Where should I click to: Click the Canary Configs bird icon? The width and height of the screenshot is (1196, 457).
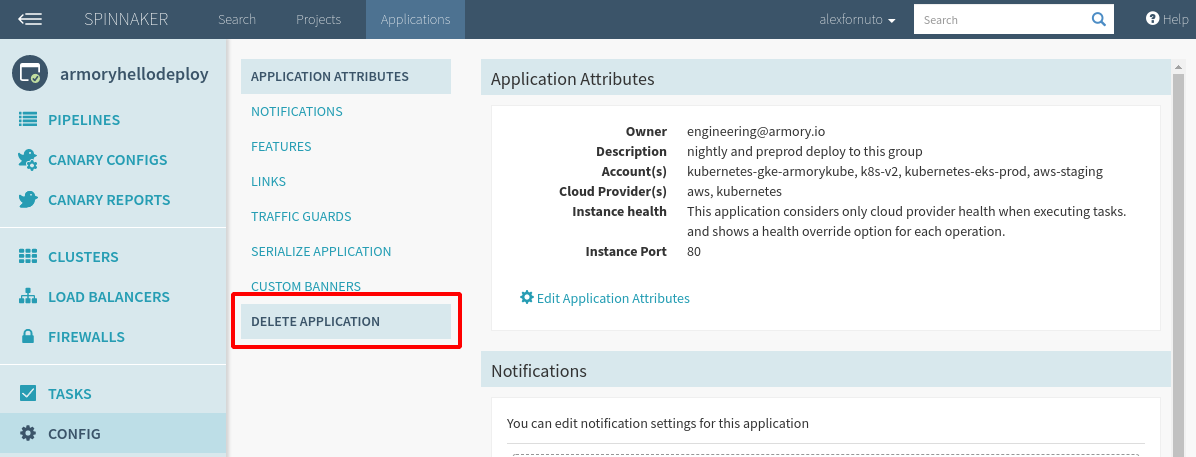(28, 160)
